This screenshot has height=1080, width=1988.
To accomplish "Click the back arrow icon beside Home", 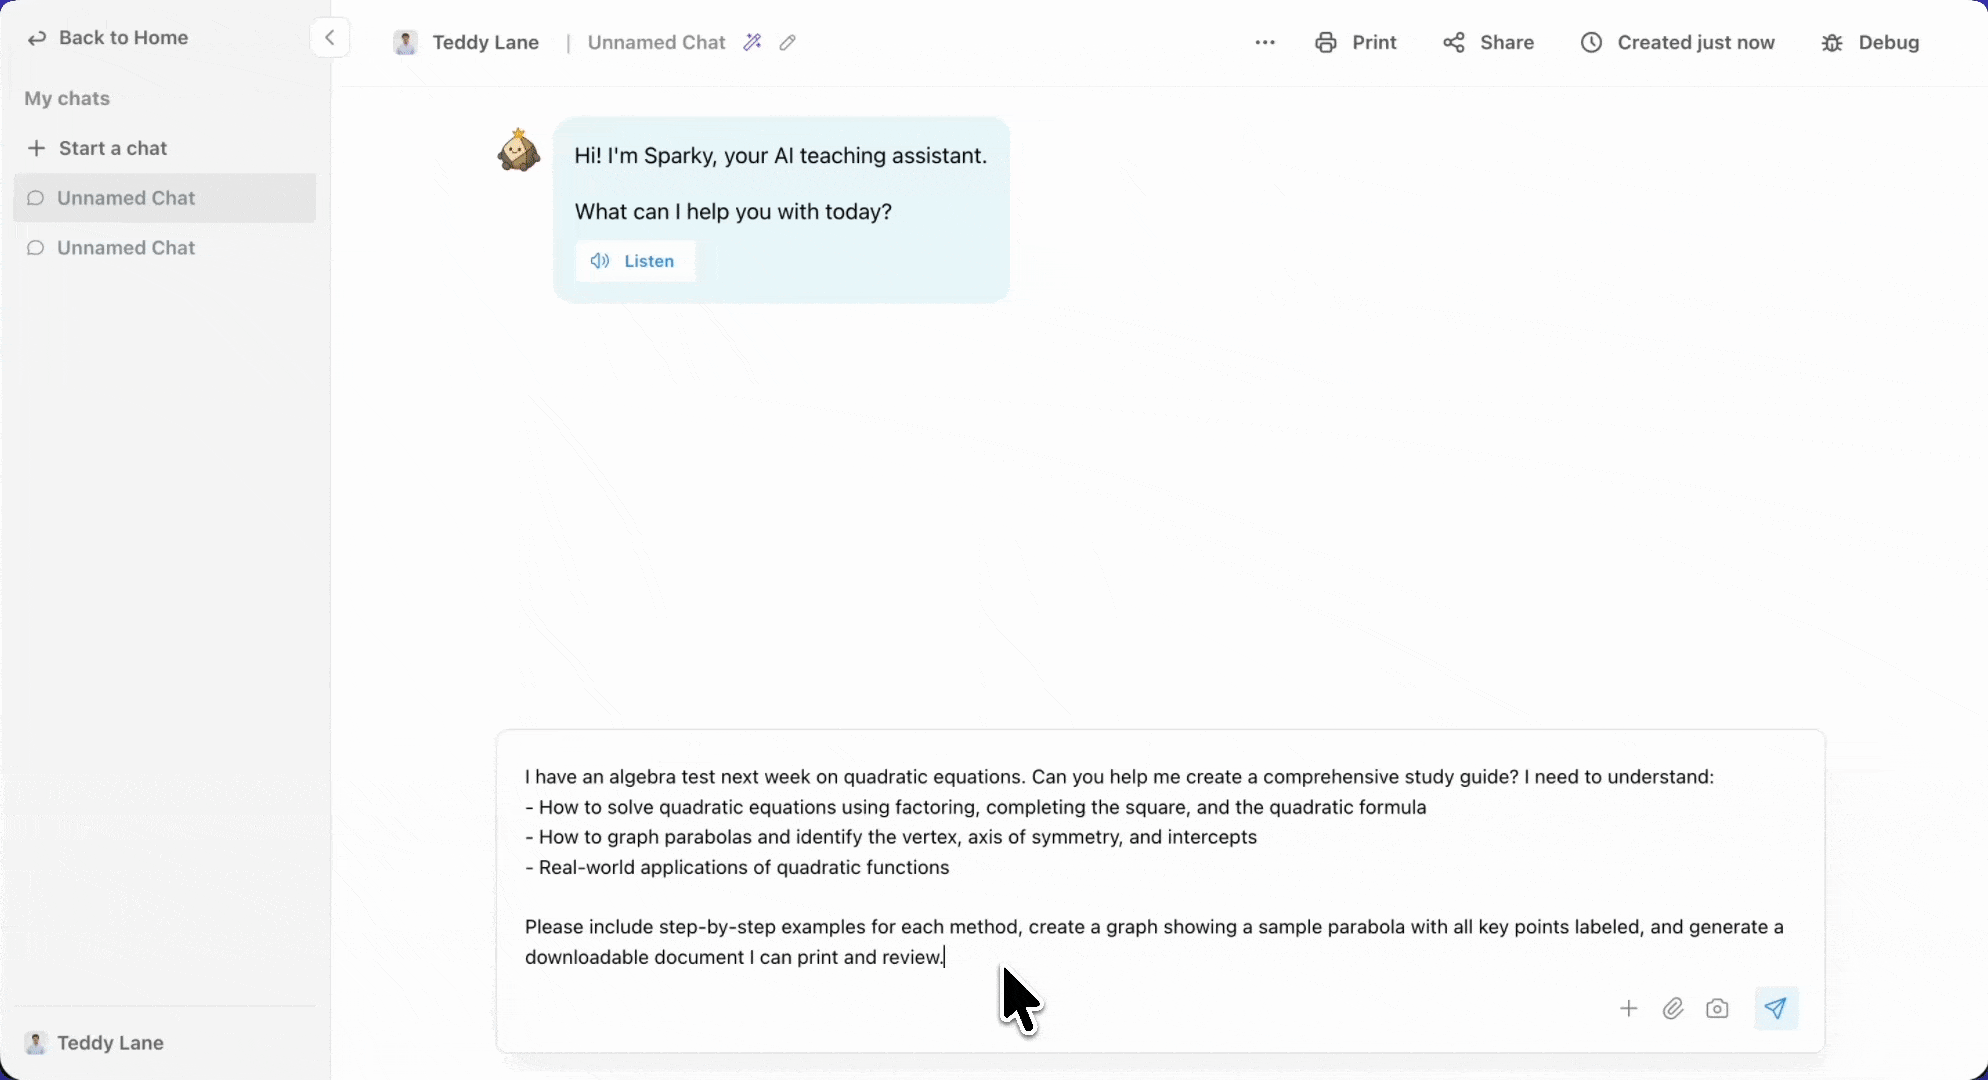I will [x=37, y=39].
